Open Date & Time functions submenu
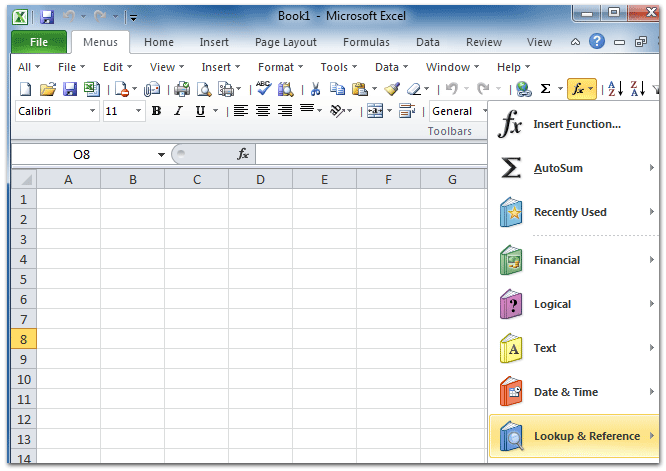 (x=573, y=392)
